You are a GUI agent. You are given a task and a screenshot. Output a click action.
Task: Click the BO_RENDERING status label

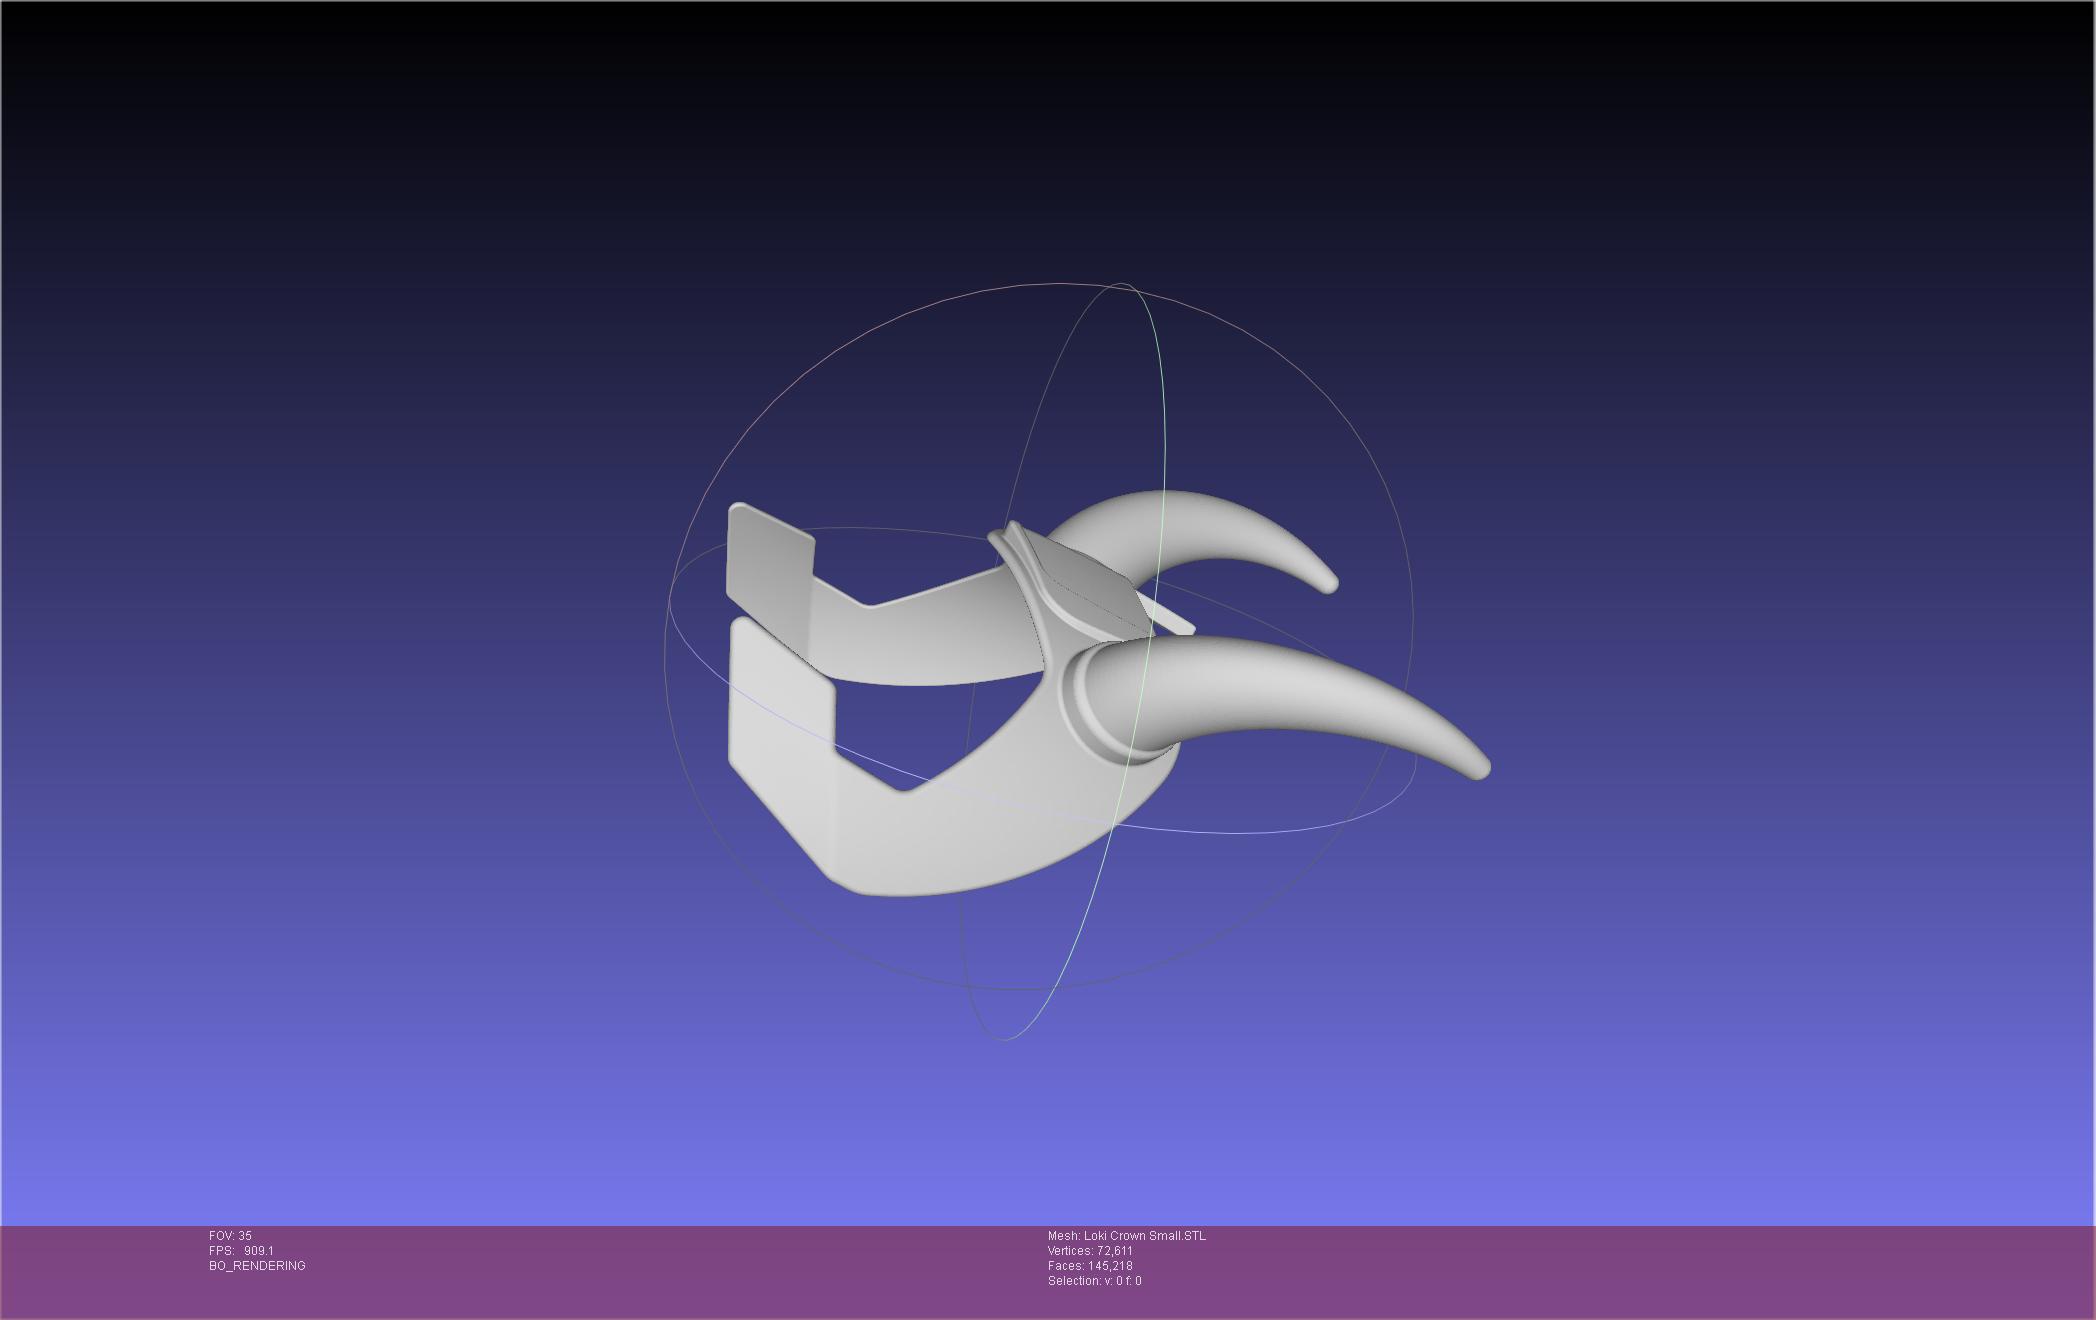(257, 1266)
